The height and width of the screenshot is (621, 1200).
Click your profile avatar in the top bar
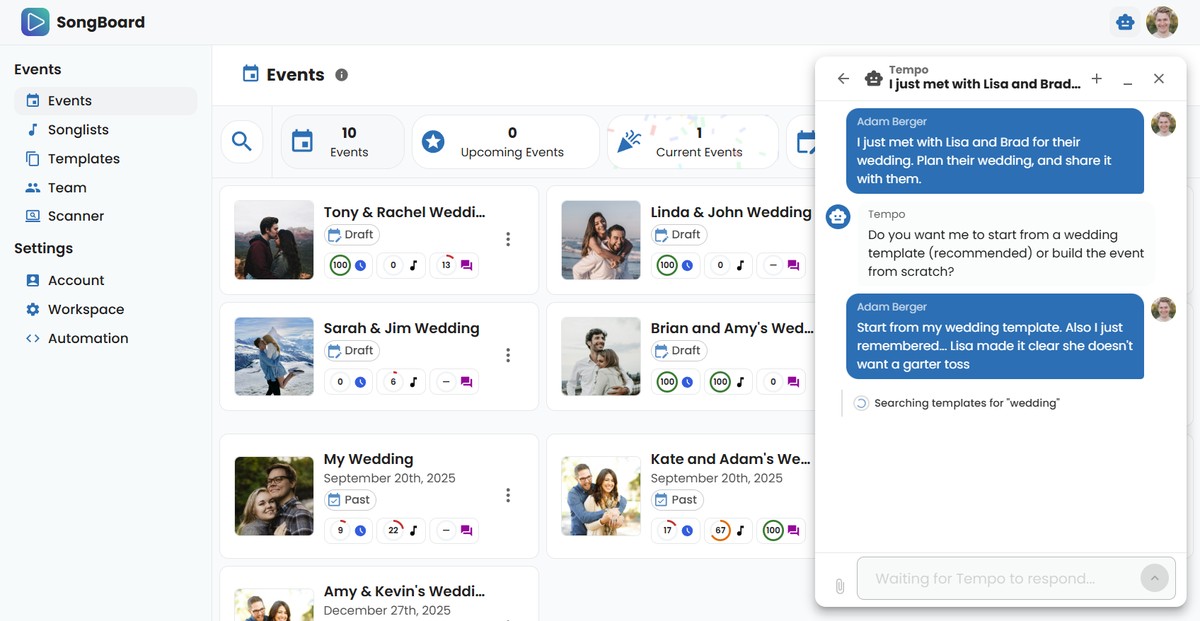pyautogui.click(x=1161, y=20)
